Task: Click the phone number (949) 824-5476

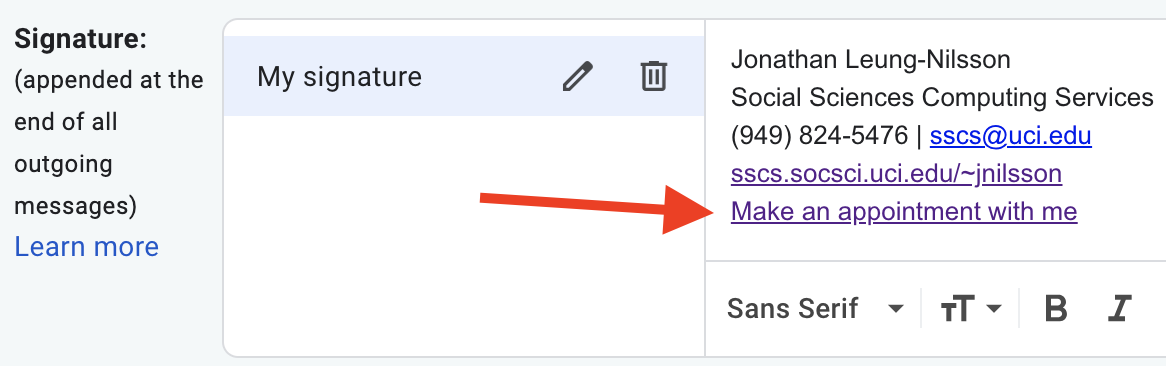Action: [819, 135]
